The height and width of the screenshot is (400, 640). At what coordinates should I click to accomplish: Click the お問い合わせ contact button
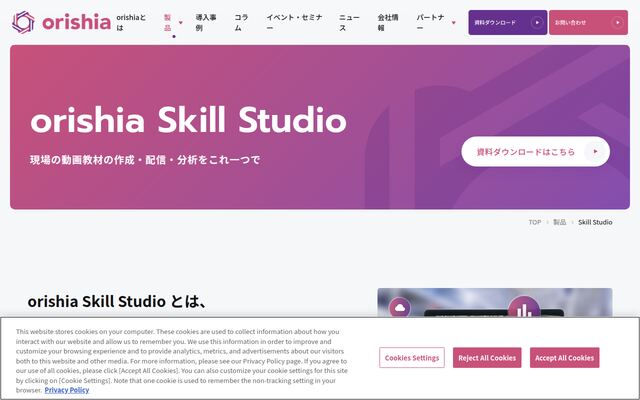coord(588,22)
